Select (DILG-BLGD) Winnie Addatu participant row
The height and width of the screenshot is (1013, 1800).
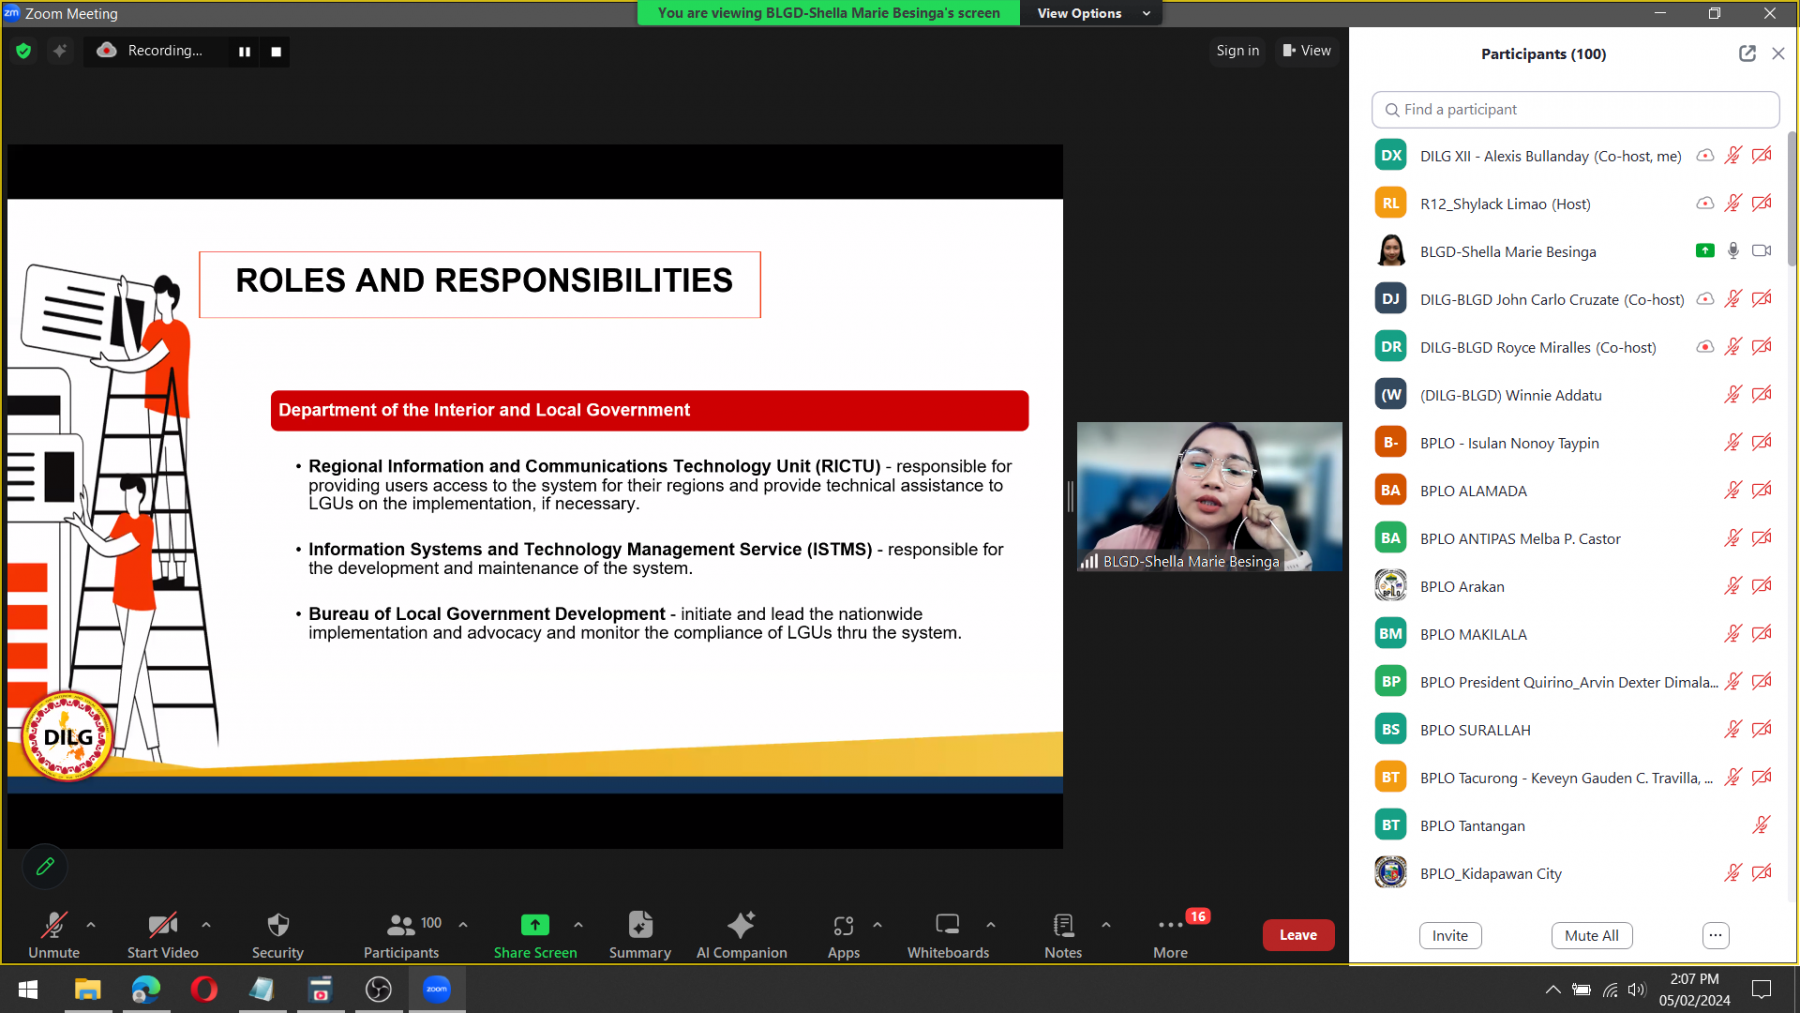click(1576, 395)
